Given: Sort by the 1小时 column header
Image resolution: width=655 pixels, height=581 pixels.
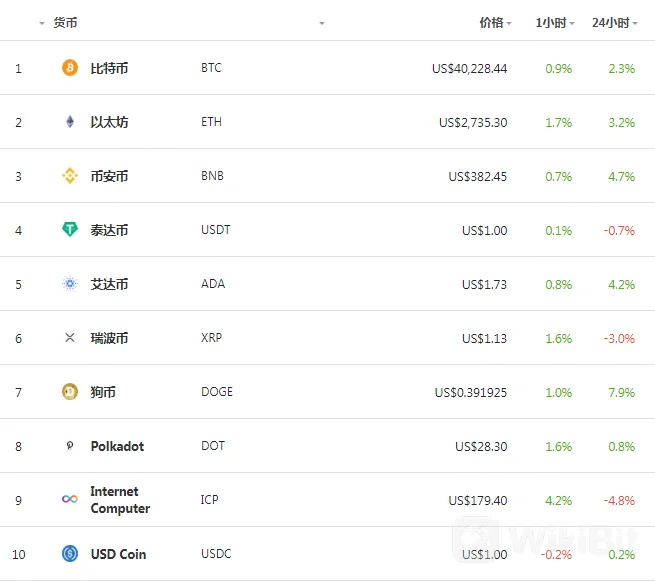Looking at the screenshot, I should coord(550,22).
